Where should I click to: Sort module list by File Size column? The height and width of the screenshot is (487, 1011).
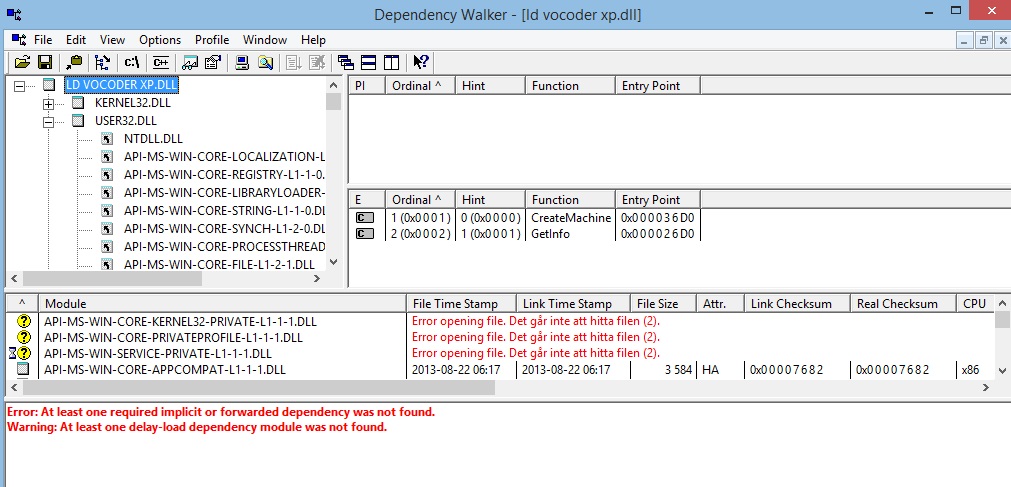click(x=657, y=303)
